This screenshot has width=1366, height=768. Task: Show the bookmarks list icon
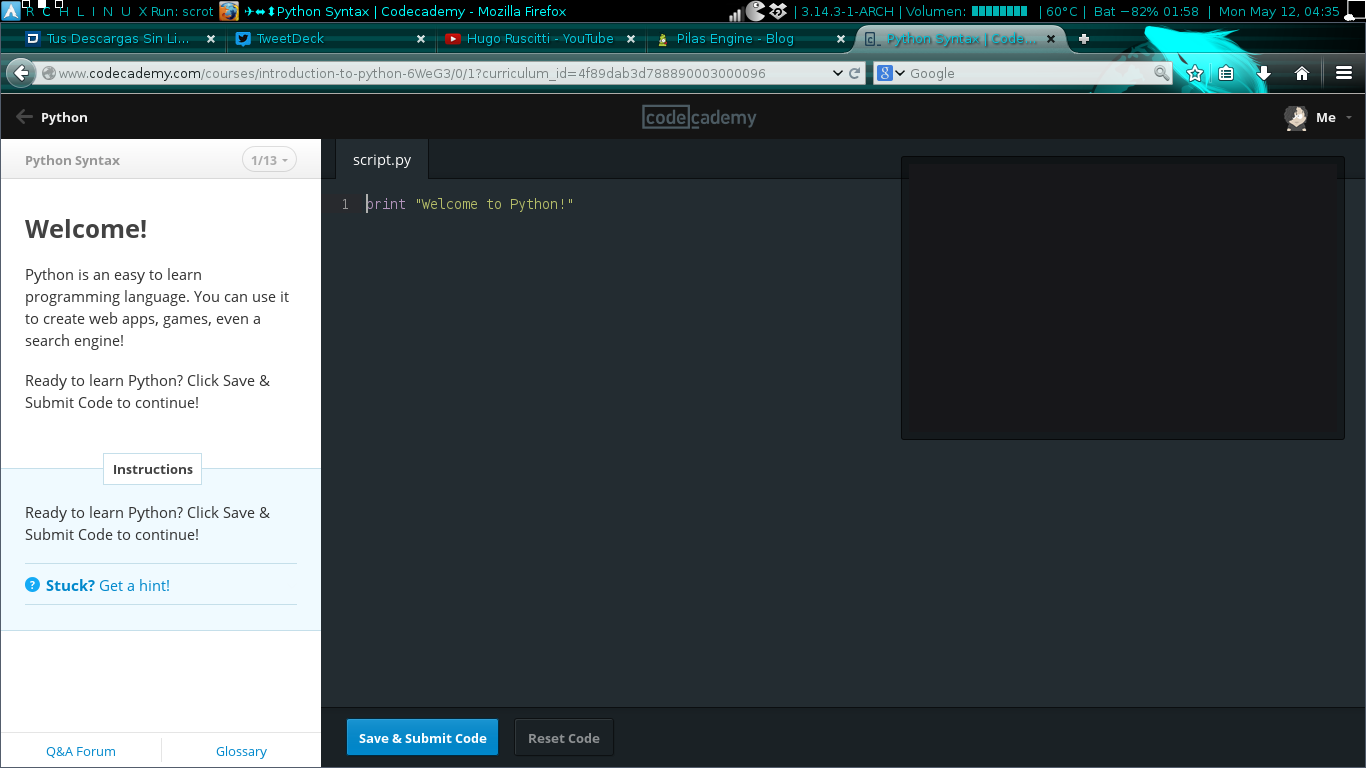tap(1226, 73)
